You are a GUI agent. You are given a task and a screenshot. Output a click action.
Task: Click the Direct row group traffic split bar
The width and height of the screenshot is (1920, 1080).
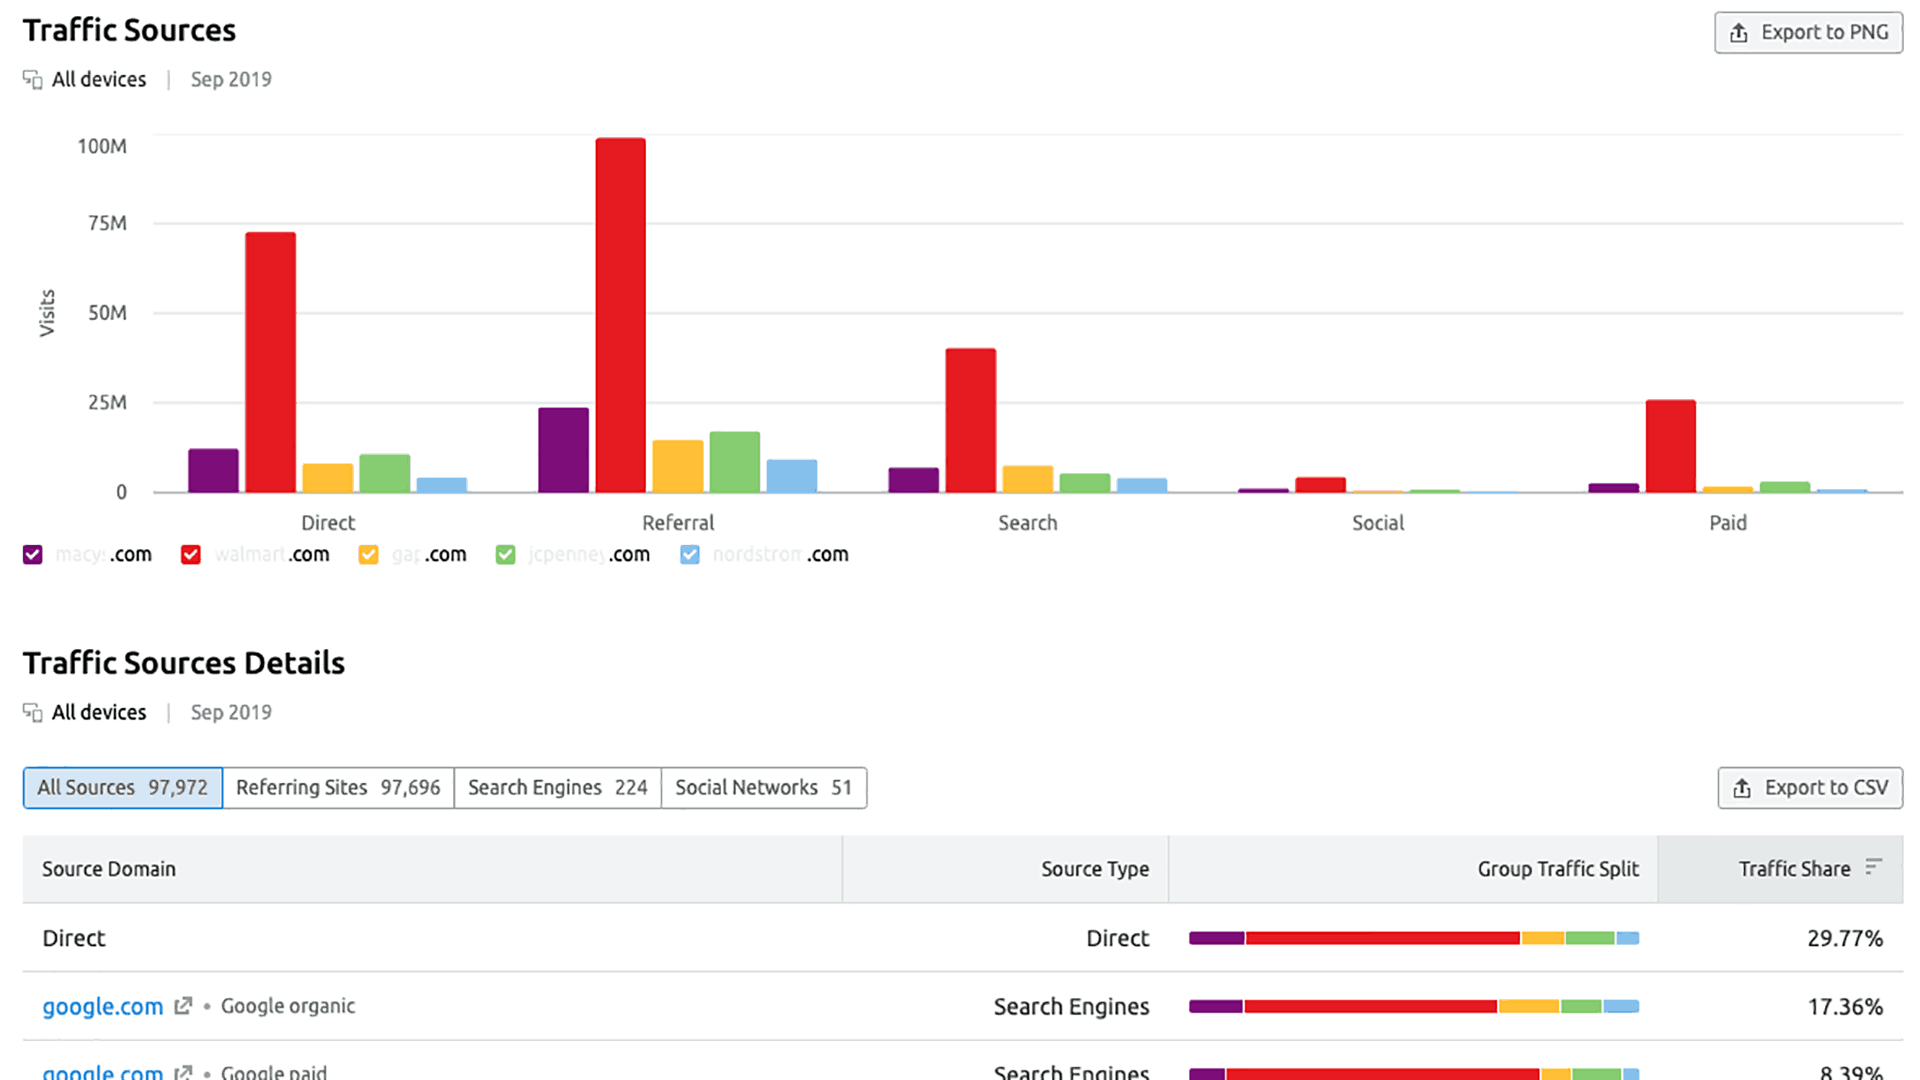tap(1413, 938)
